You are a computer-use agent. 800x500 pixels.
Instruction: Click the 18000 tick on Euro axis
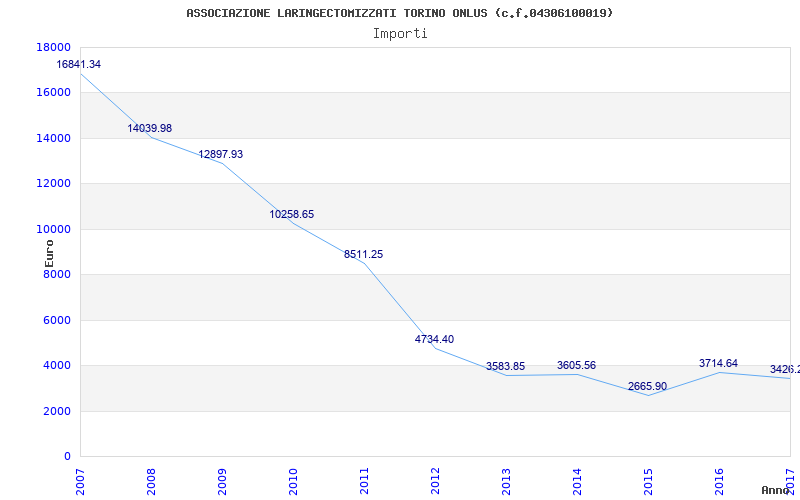click(54, 47)
